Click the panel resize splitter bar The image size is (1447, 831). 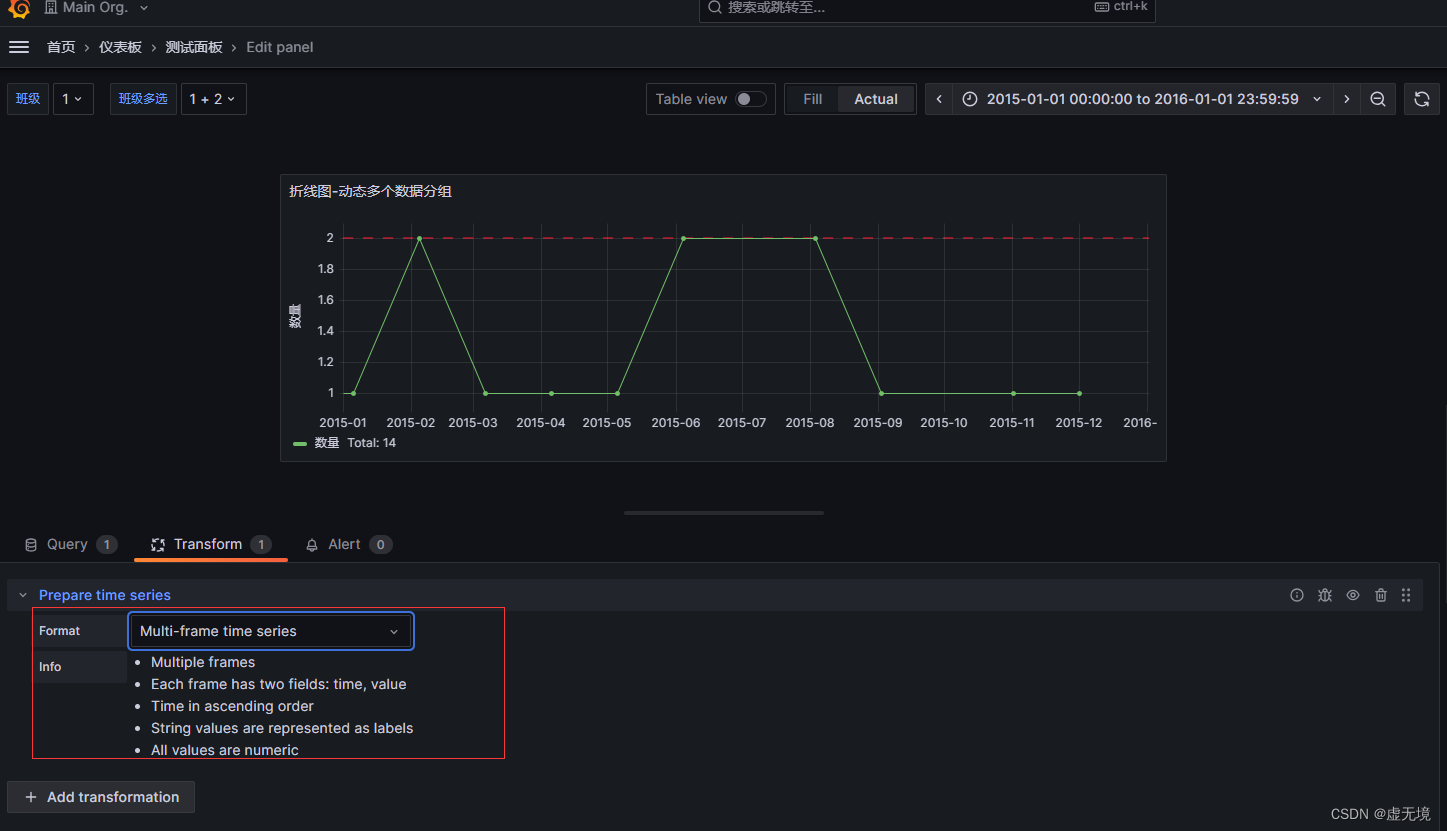tap(724, 513)
